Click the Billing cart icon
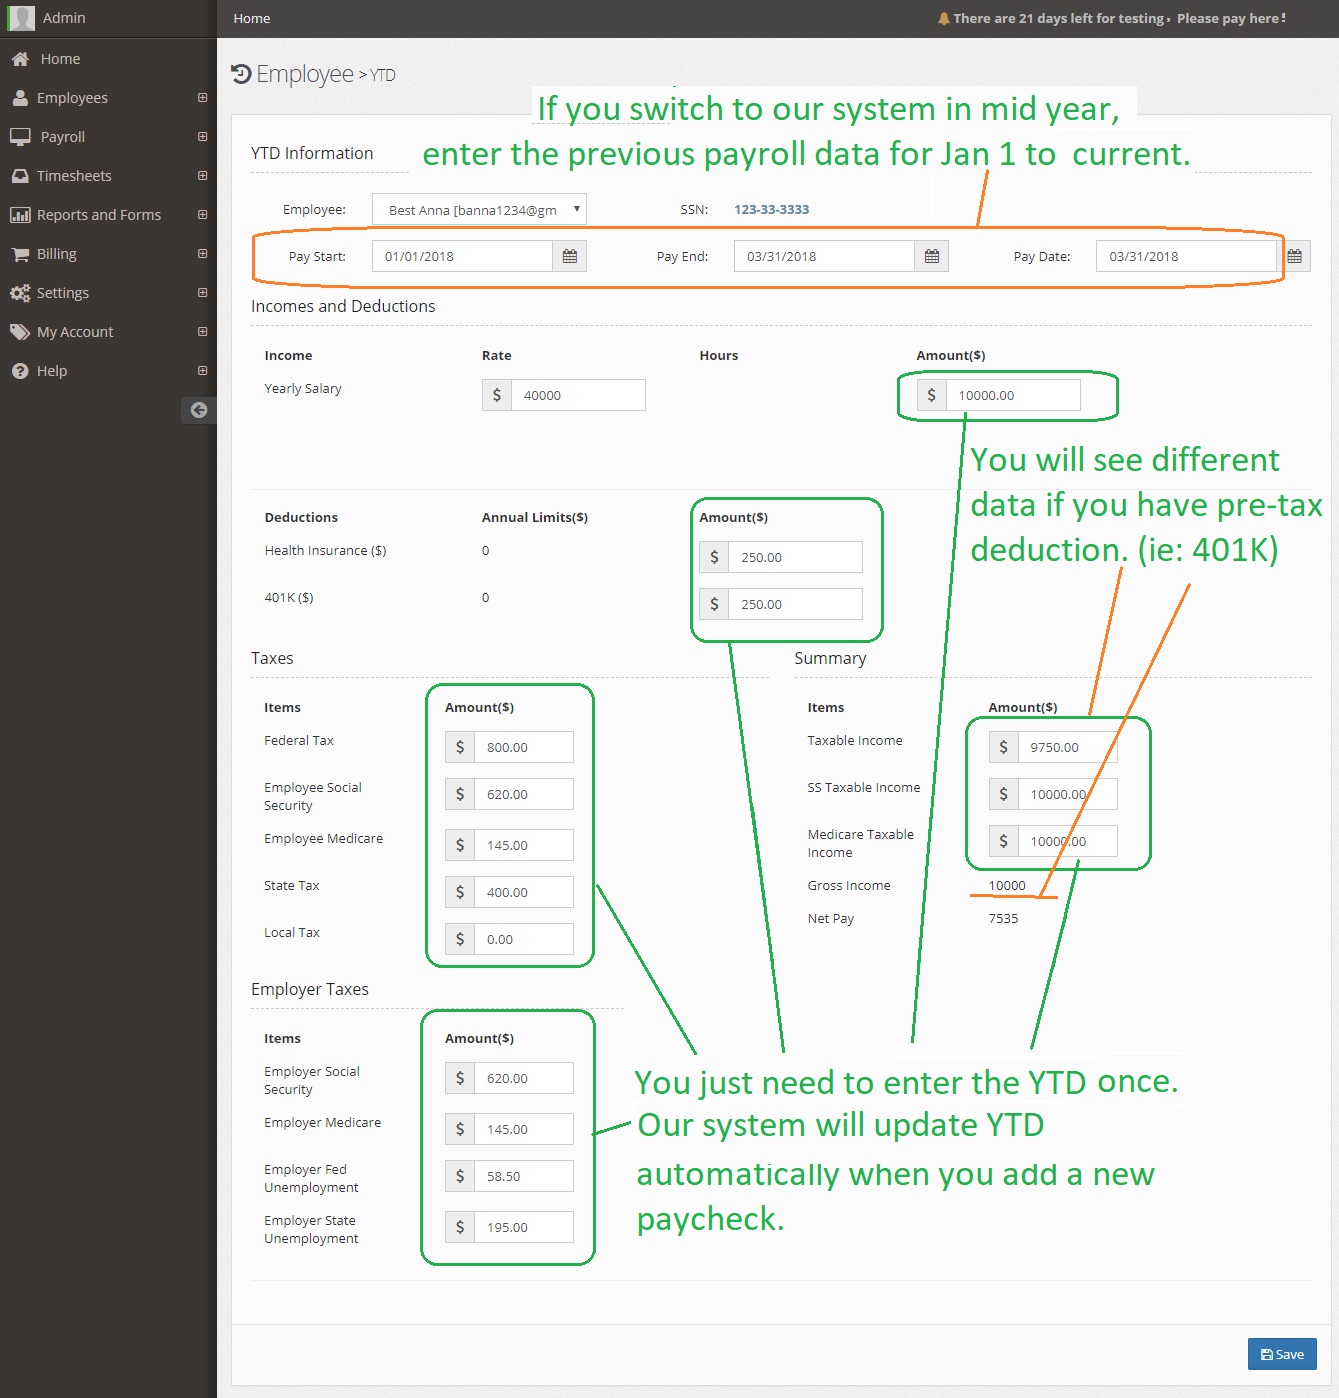1339x1398 pixels. tap(20, 254)
